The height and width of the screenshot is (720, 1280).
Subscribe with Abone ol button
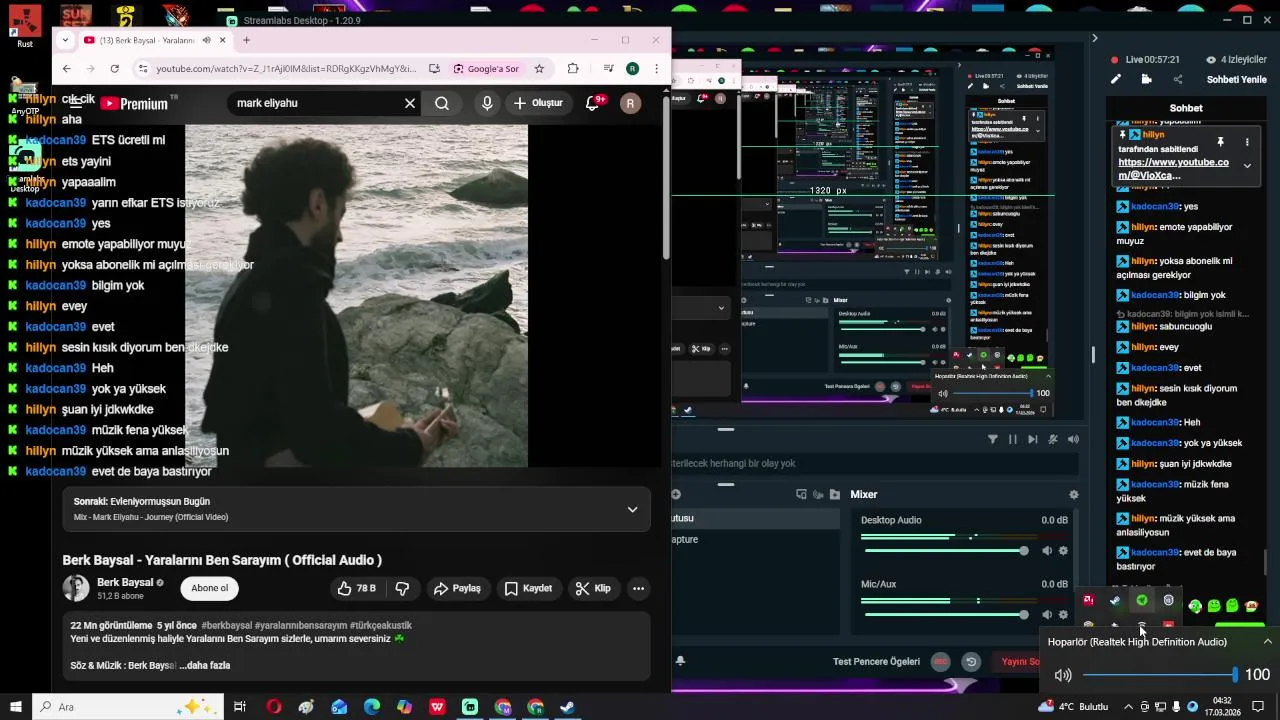[210, 588]
